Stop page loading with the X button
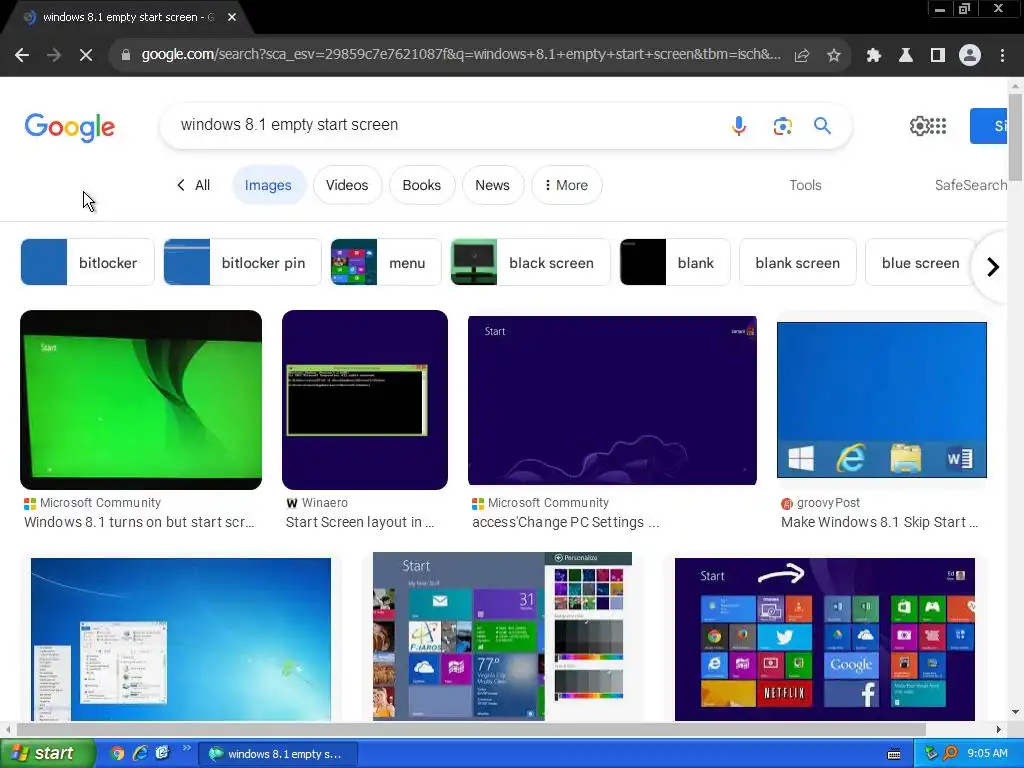The width and height of the screenshot is (1024, 768). [x=86, y=56]
